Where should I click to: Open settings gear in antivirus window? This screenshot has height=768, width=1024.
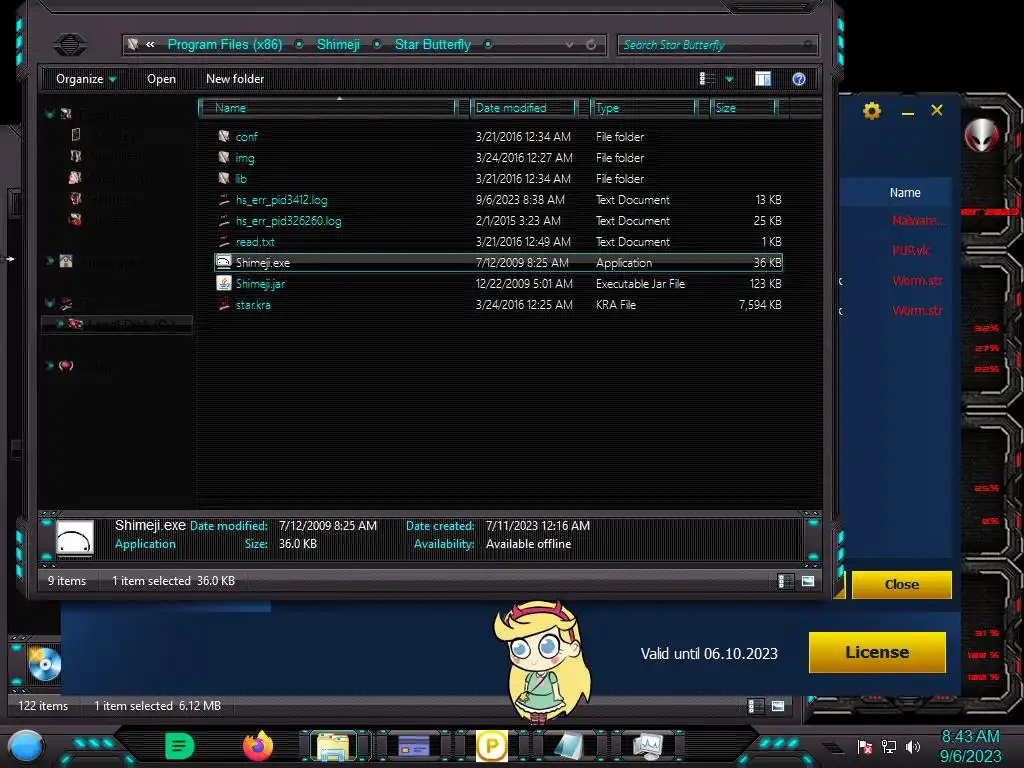(872, 111)
